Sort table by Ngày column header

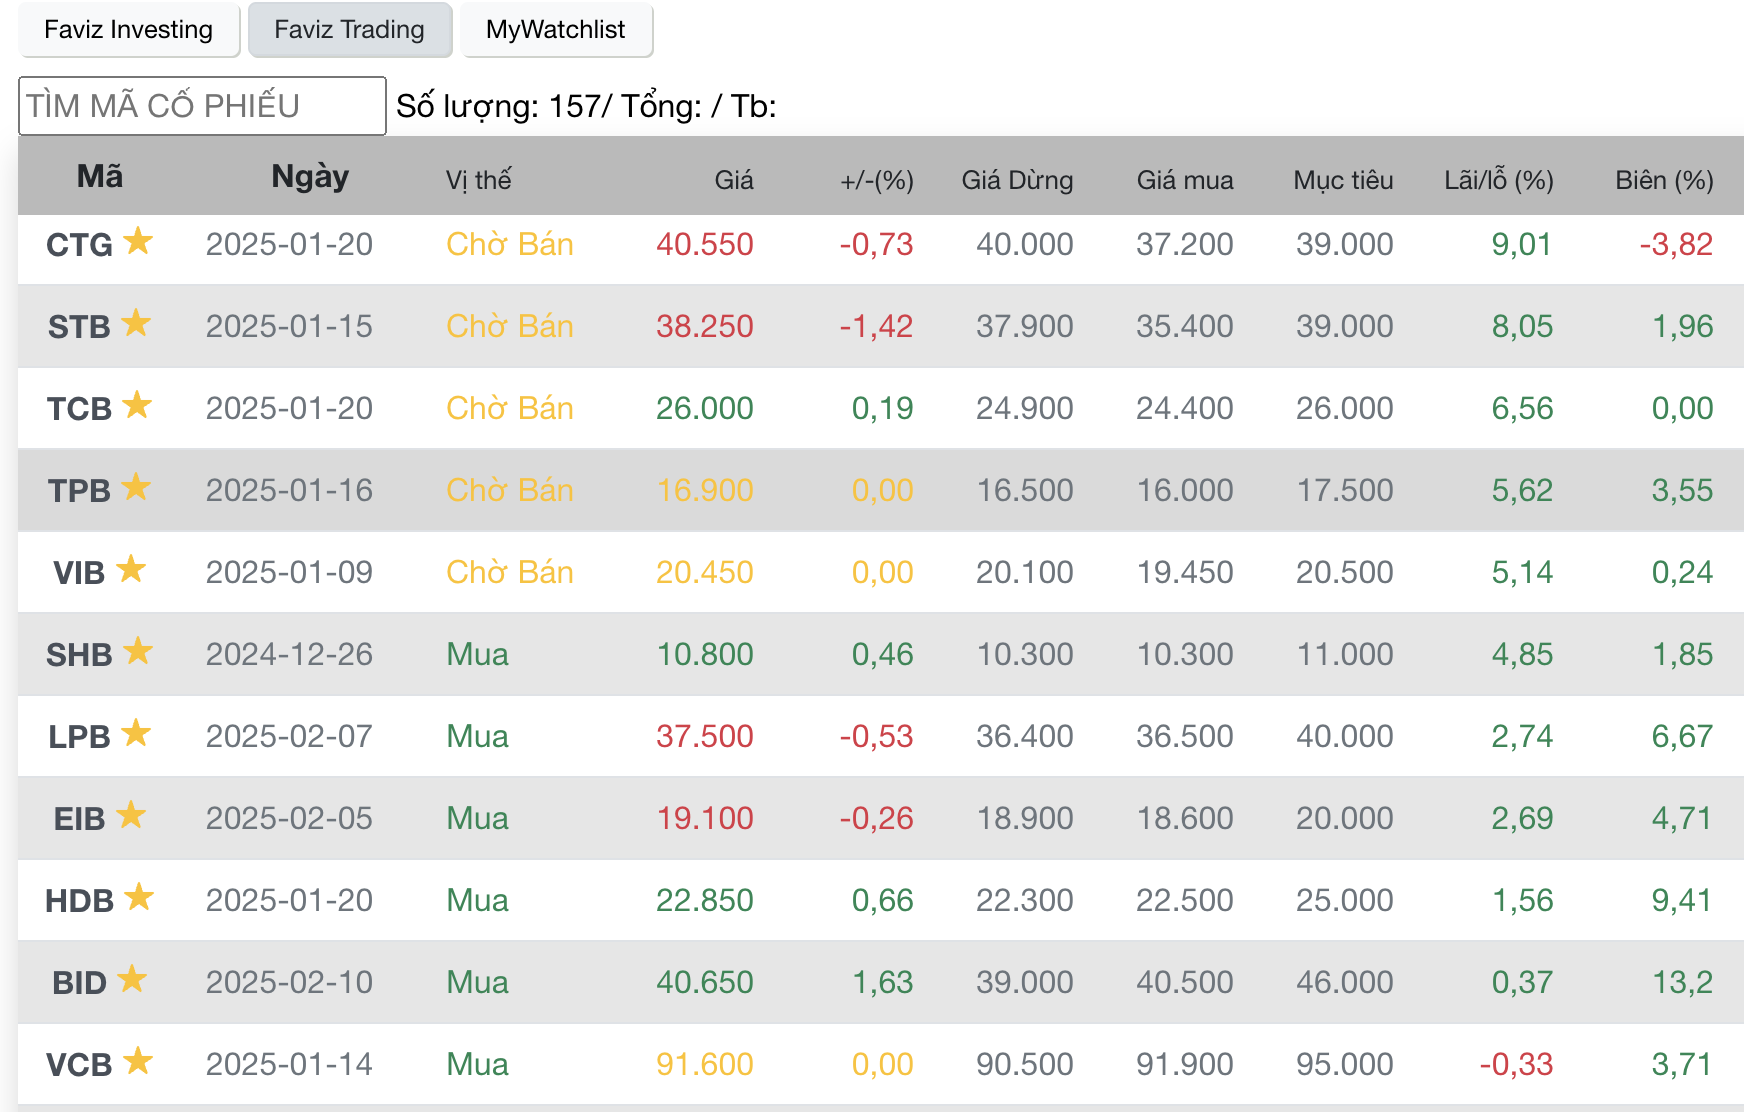click(x=310, y=177)
